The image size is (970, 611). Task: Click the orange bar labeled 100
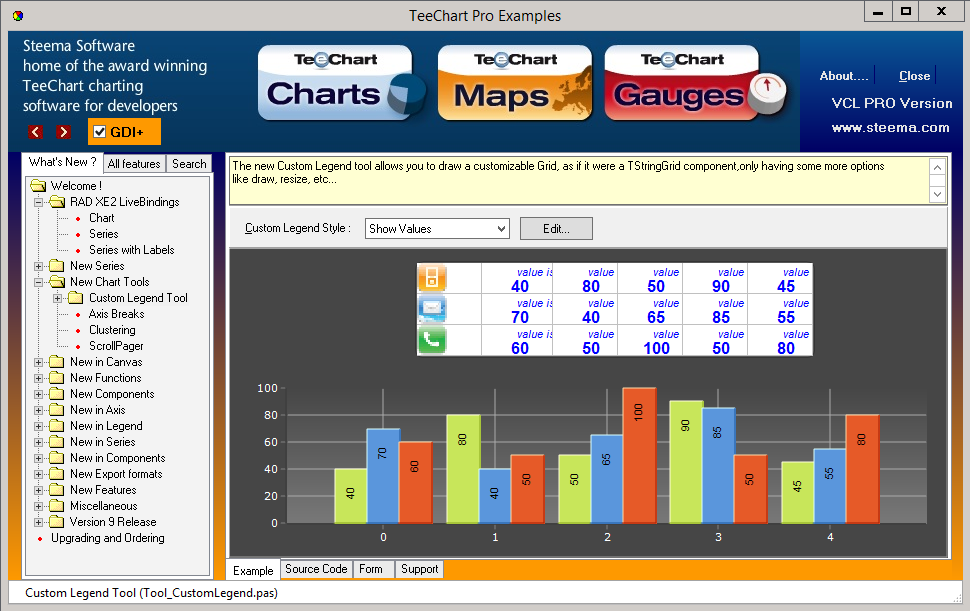(x=639, y=455)
